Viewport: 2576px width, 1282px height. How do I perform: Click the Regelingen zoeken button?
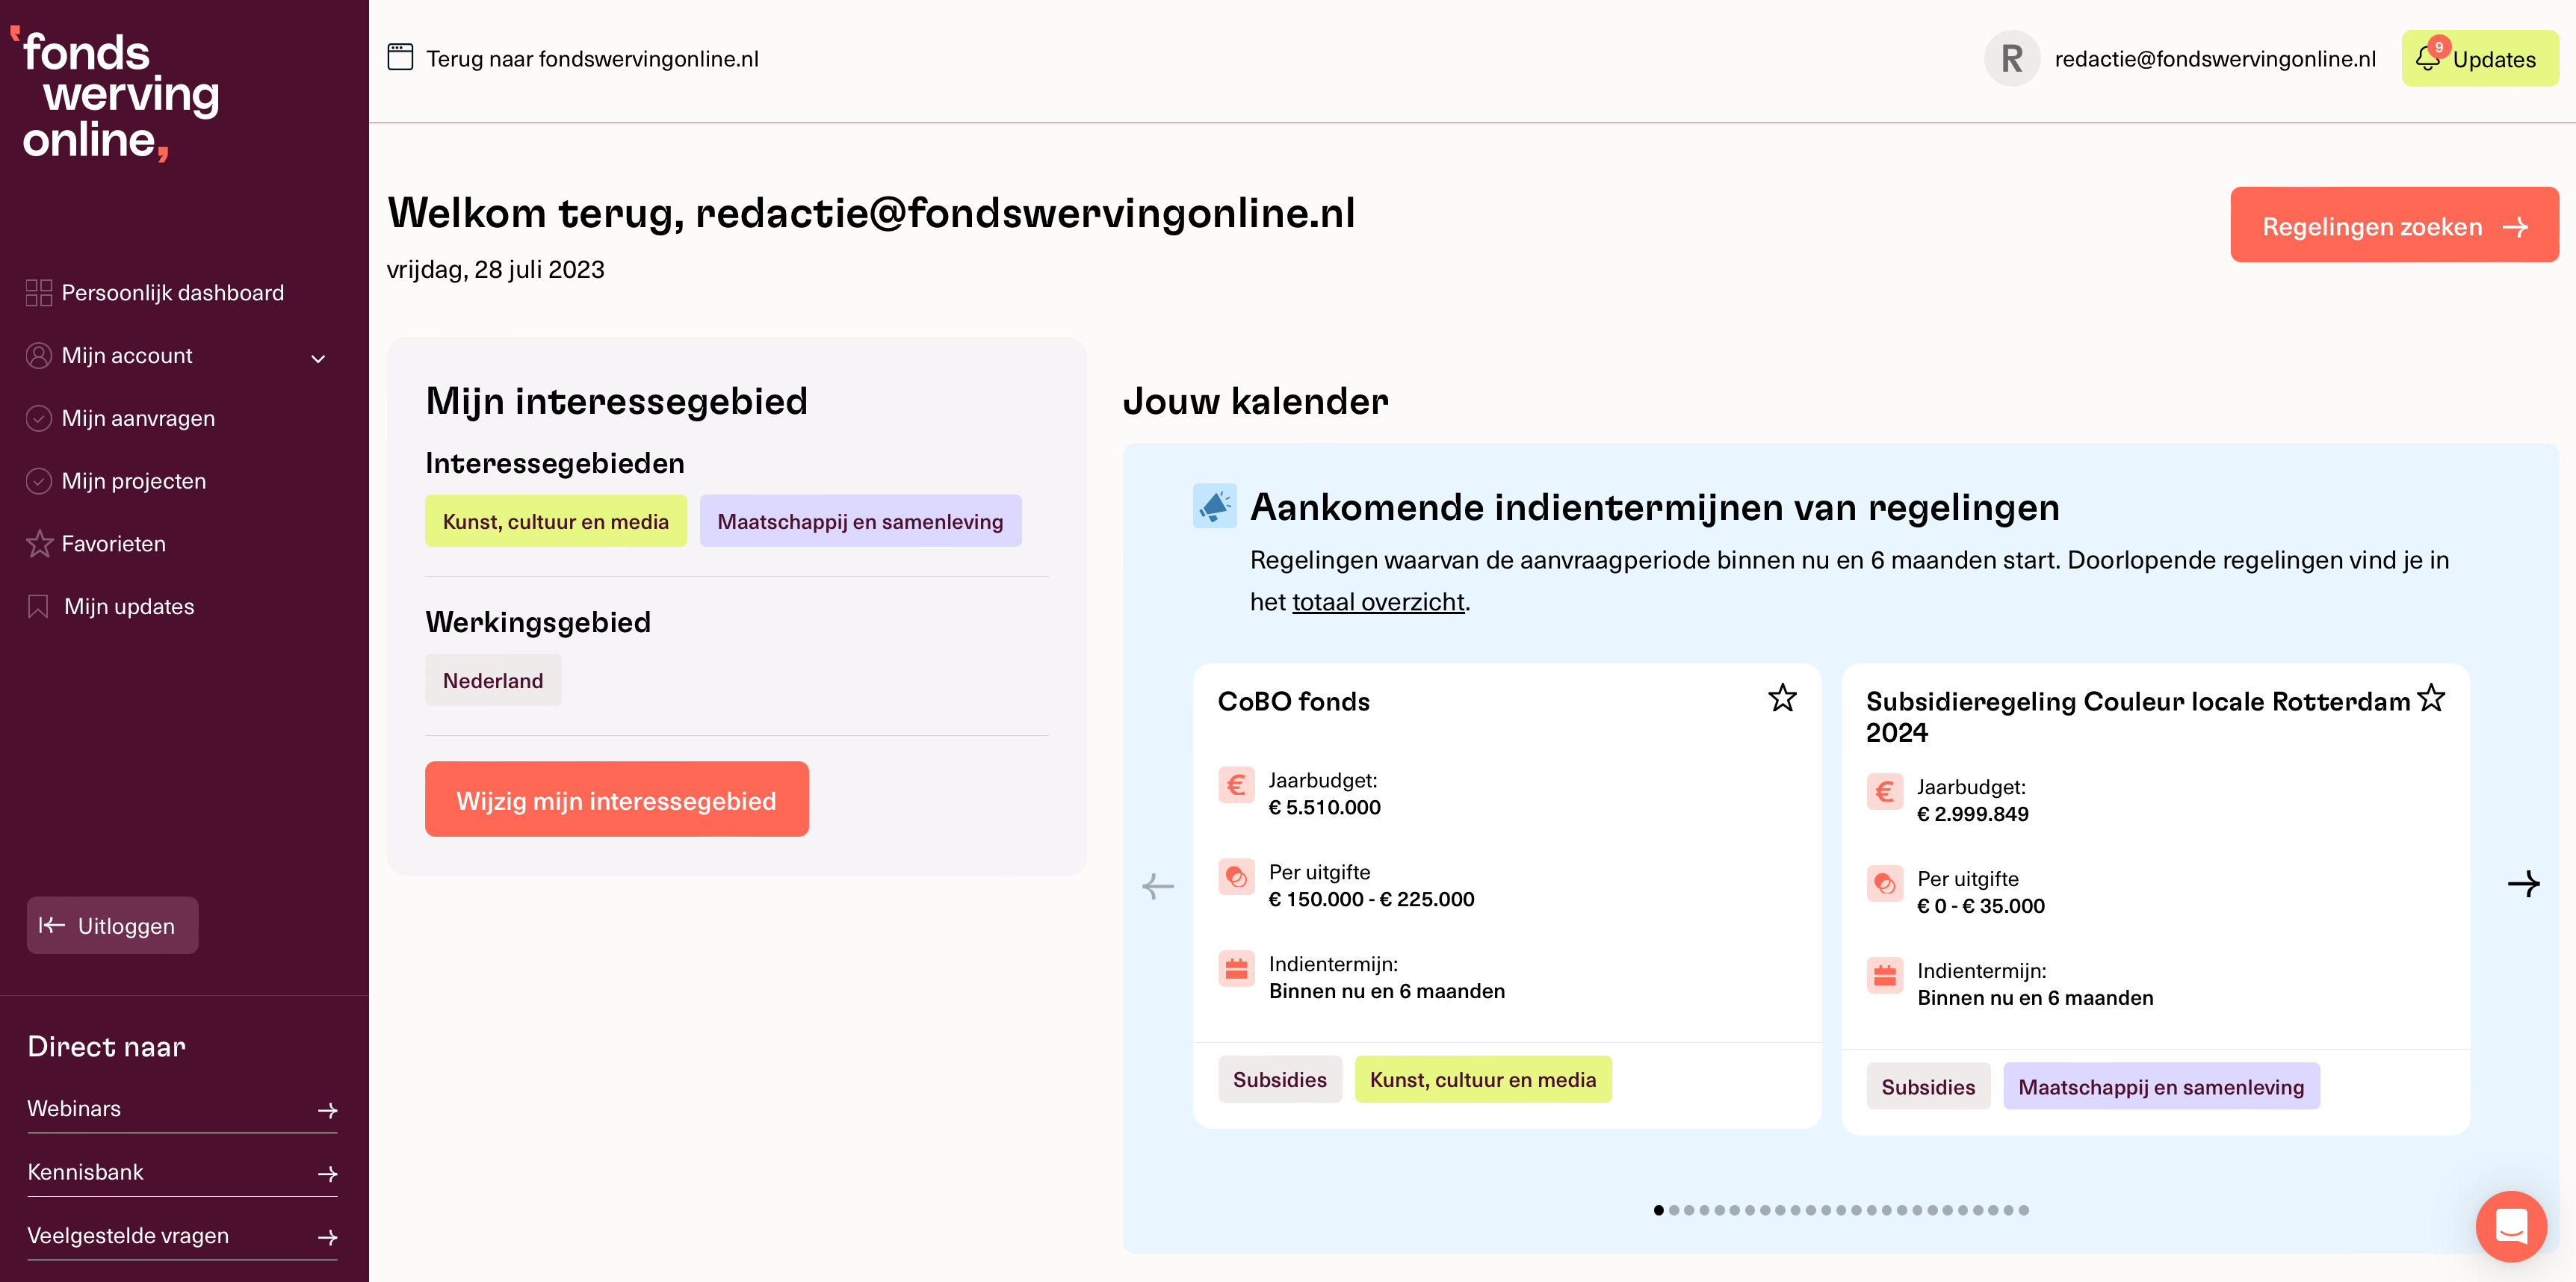point(2393,225)
